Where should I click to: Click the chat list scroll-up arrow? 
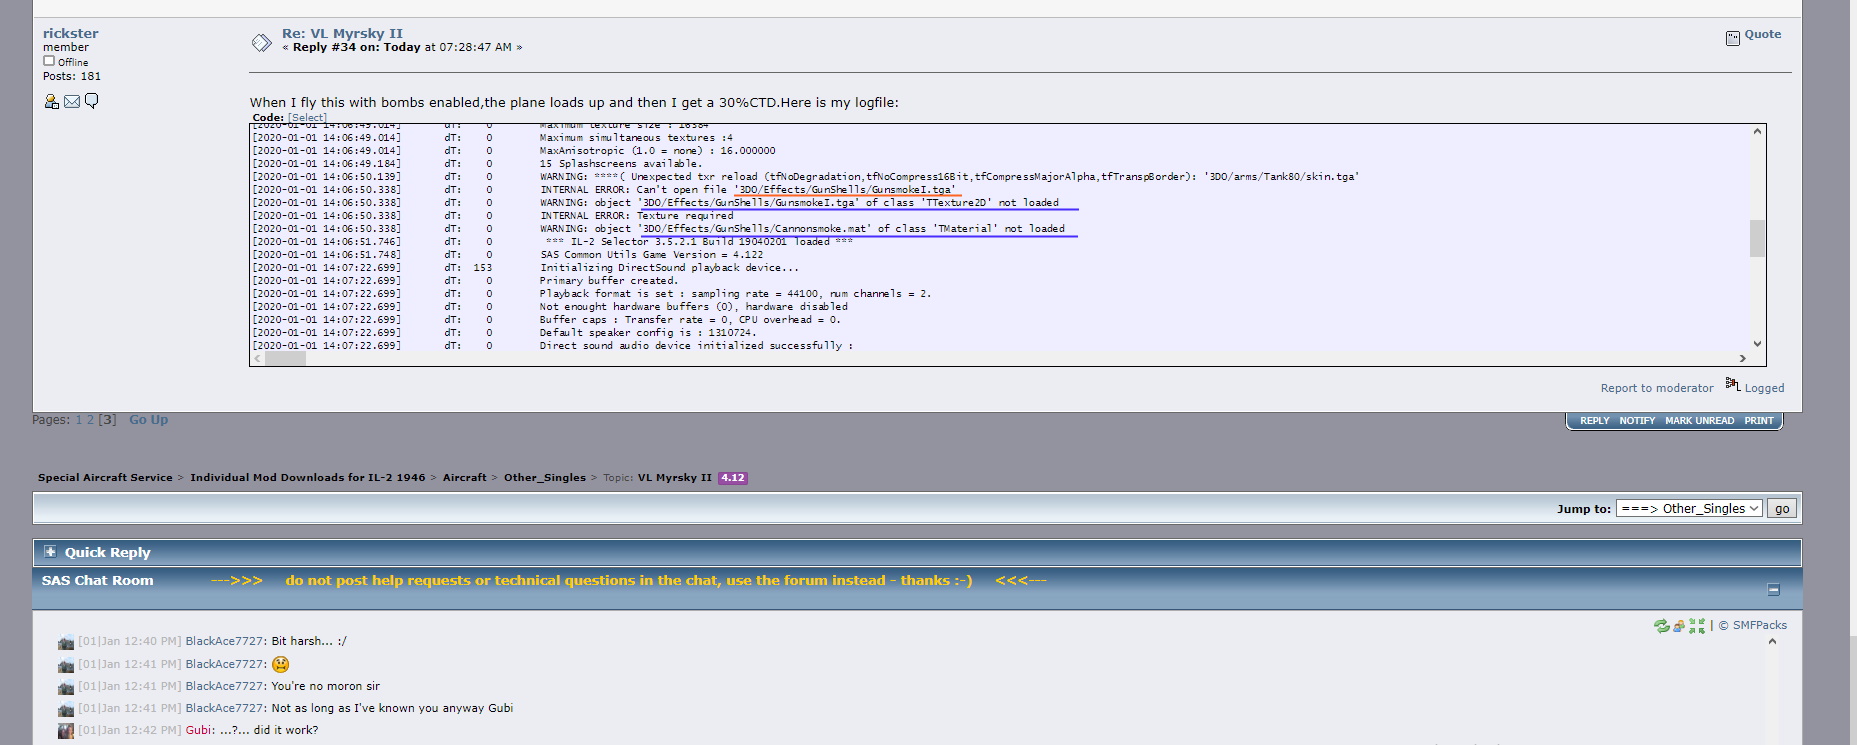pyautogui.click(x=1772, y=642)
